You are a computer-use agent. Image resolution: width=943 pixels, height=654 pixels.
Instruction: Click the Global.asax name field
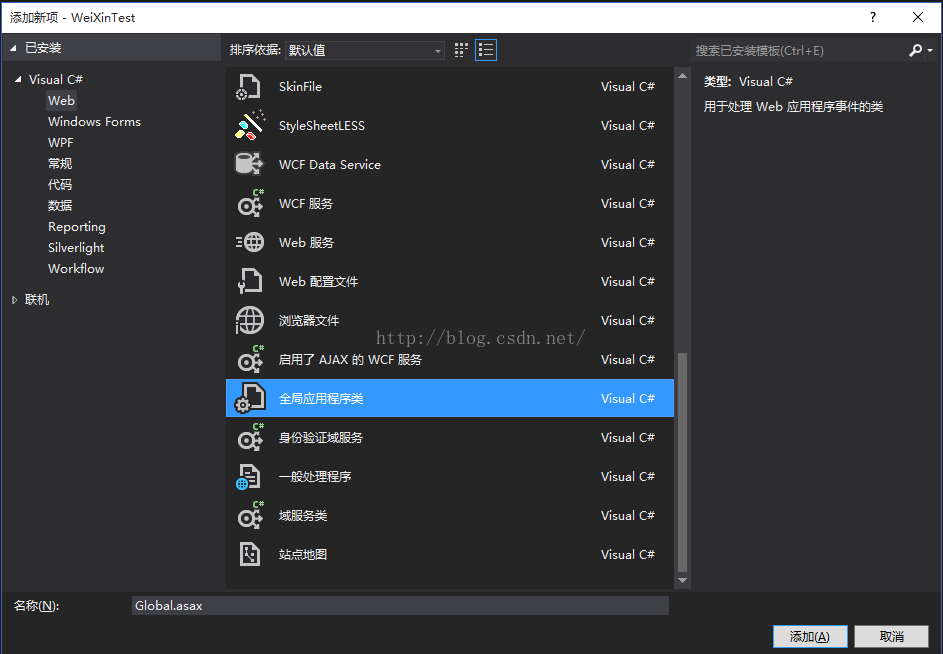pyautogui.click(x=400, y=606)
